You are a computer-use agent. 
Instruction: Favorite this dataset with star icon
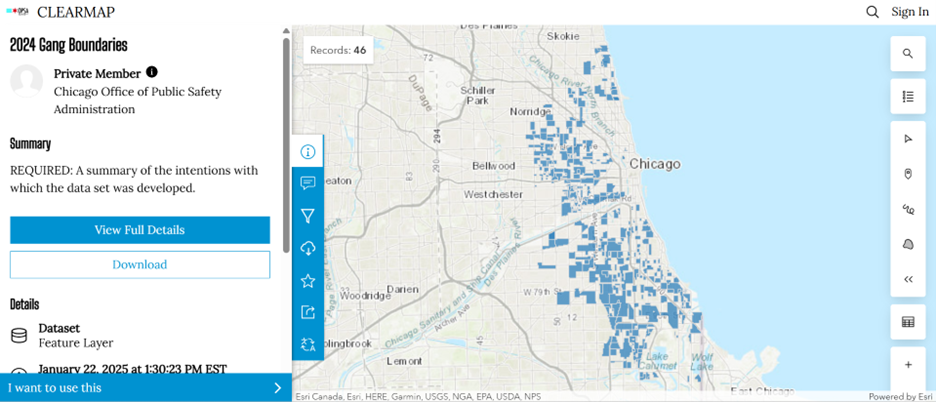(x=308, y=281)
